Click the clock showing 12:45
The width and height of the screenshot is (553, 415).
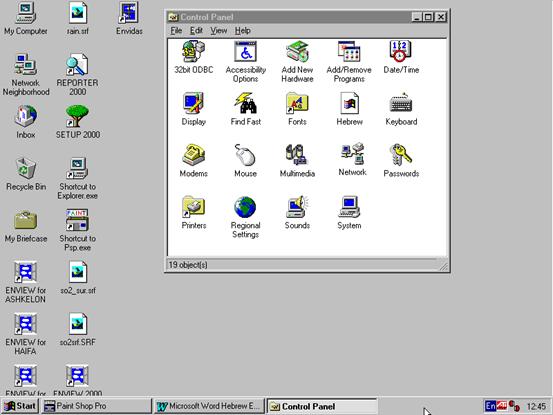[x=536, y=407]
